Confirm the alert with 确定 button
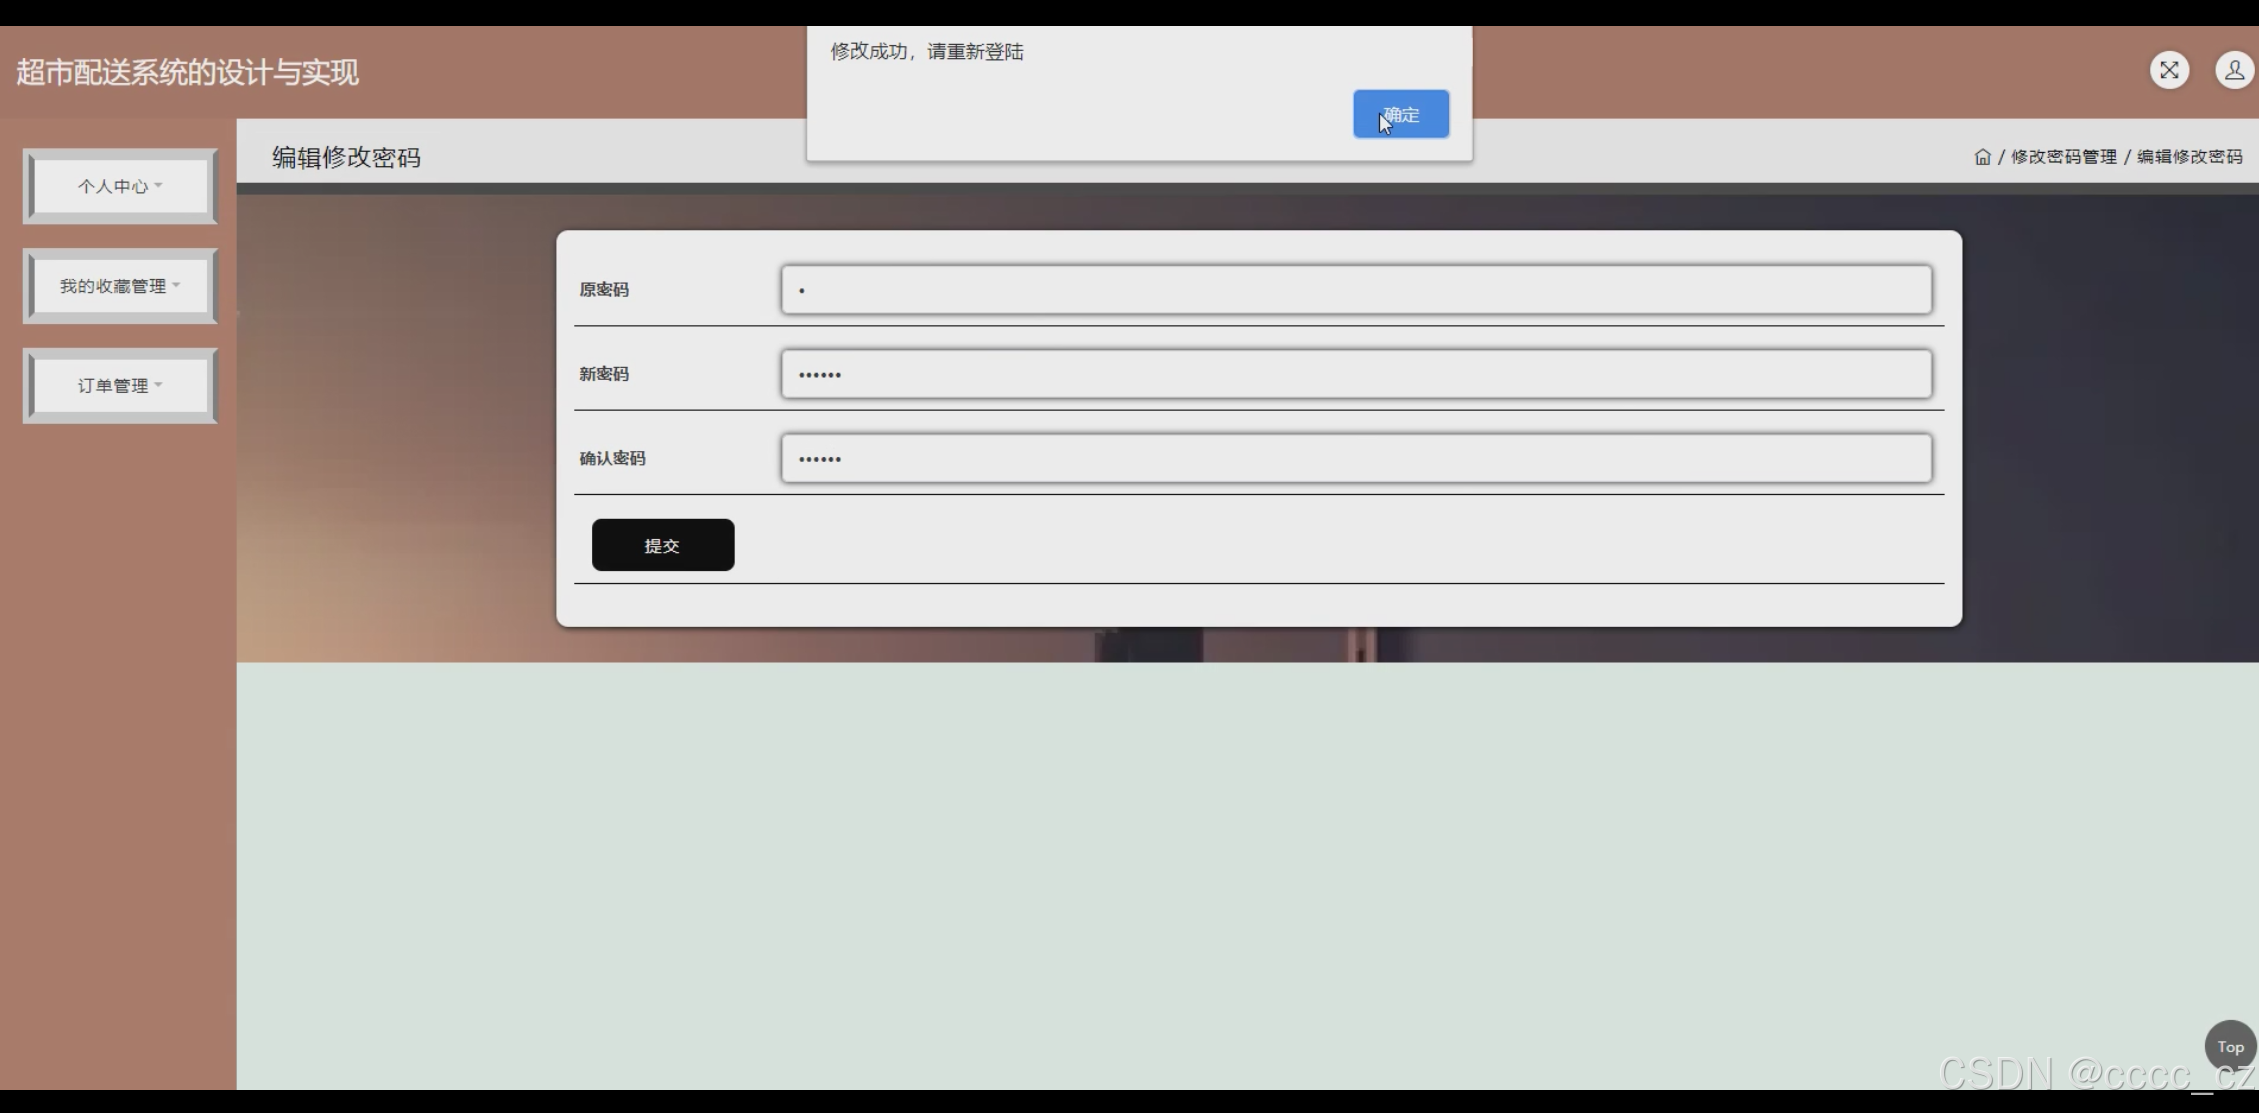Screen dimensions: 2259x1113 (1400, 114)
